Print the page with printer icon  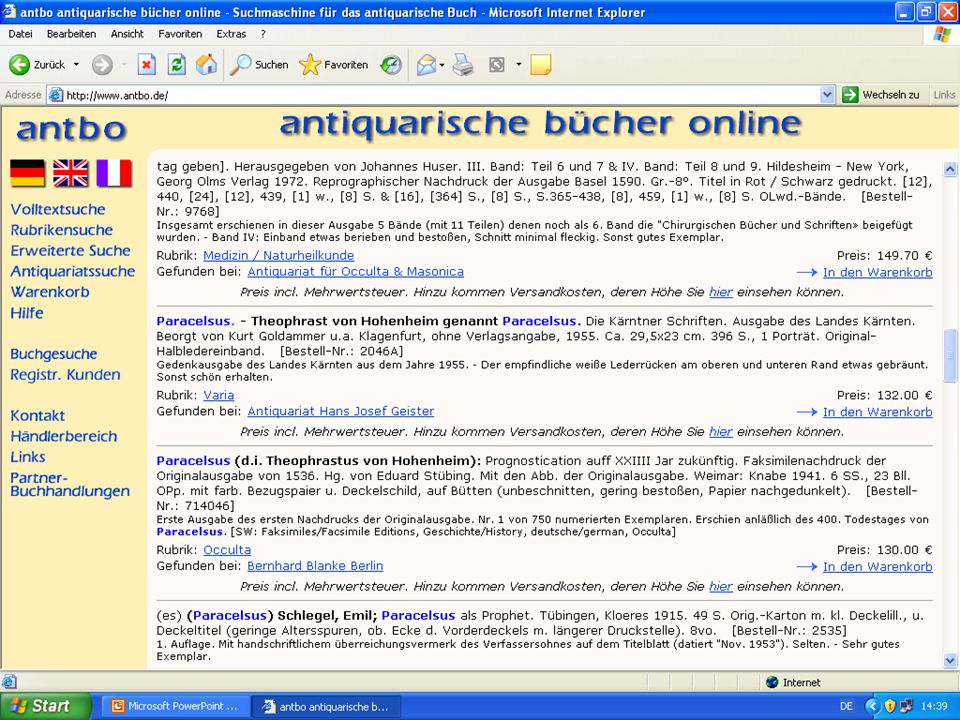(x=463, y=64)
